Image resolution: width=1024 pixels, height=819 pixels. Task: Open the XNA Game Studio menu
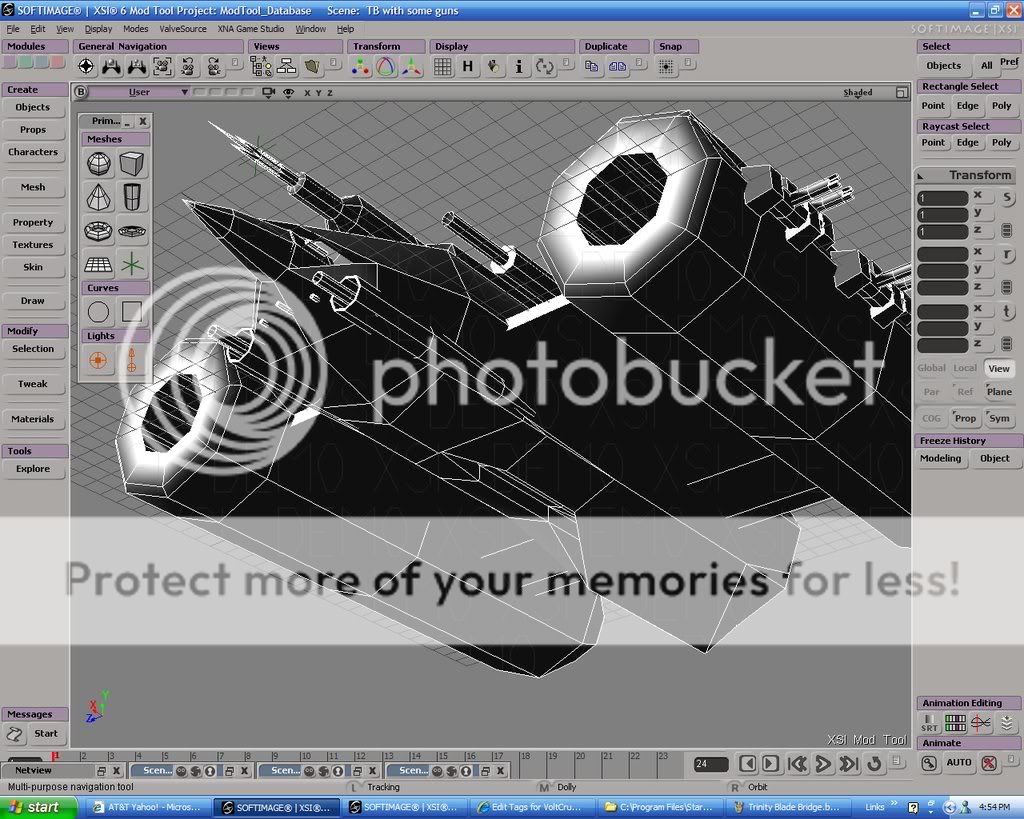[x=251, y=29]
